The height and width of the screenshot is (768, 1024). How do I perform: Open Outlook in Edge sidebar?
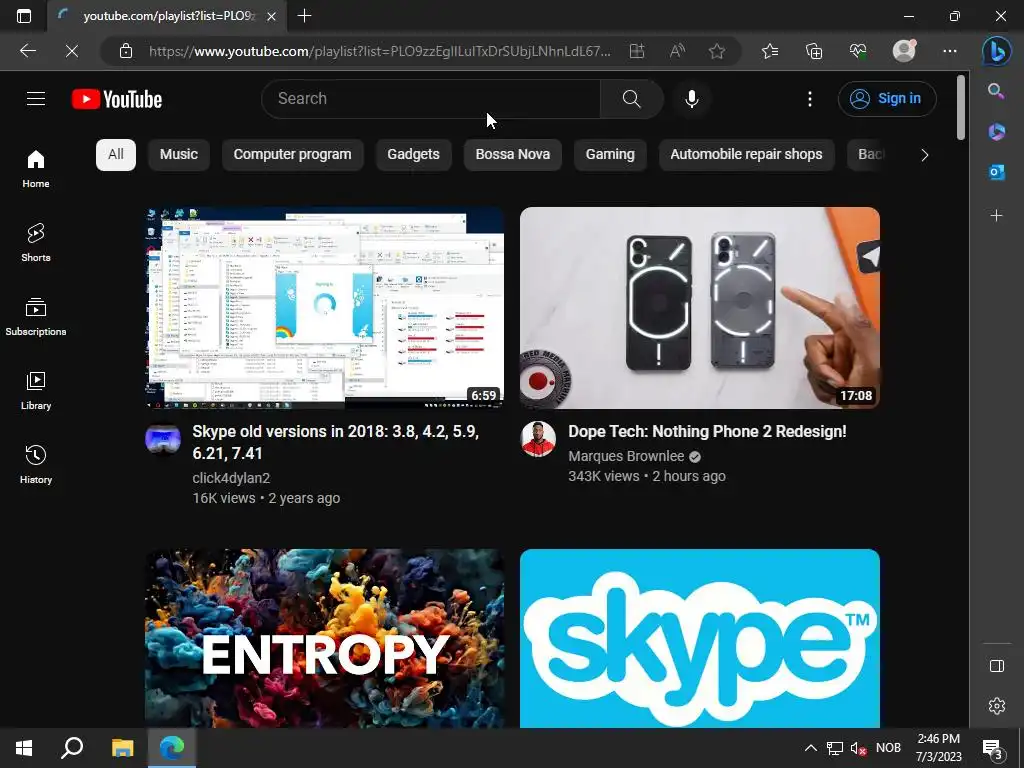coord(996,172)
